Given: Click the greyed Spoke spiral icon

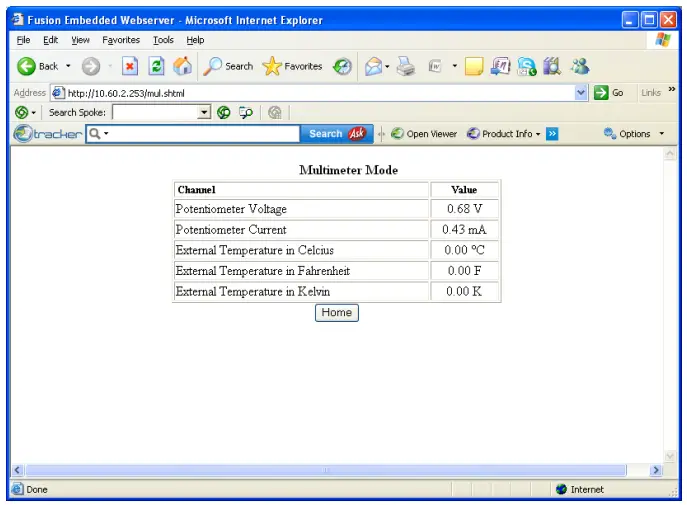Looking at the screenshot, I should (275, 113).
